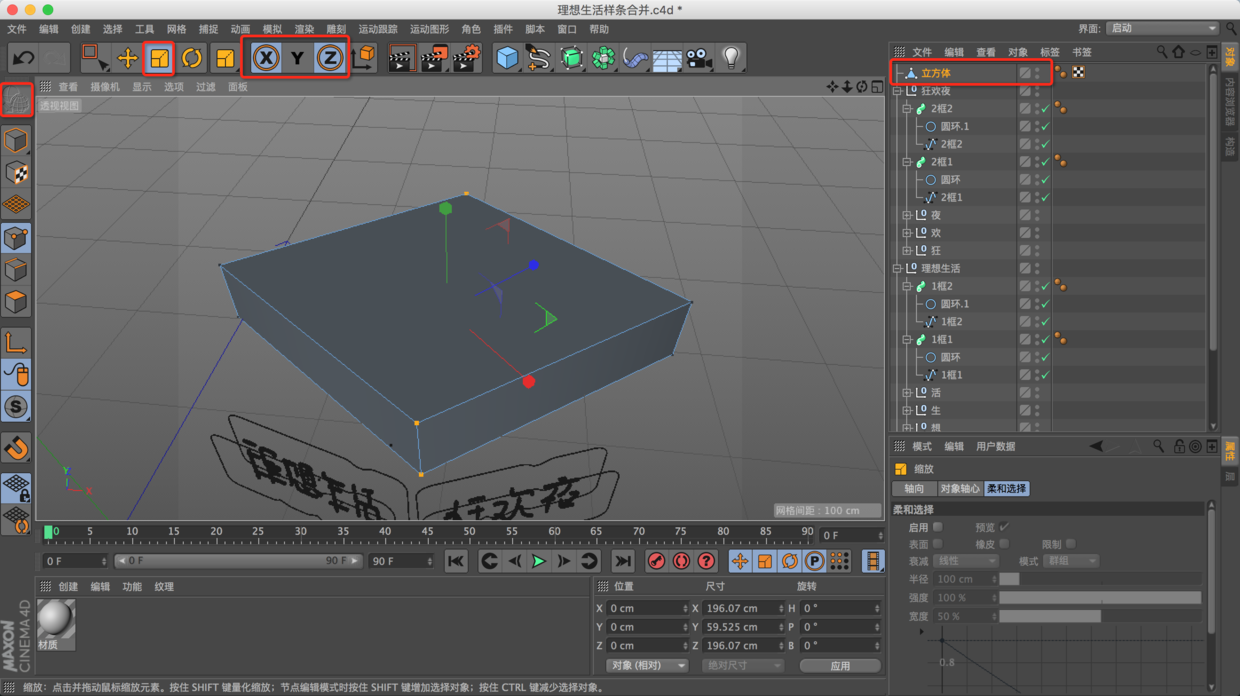
Task: Switch to Texture mode in the left sidebar
Action: [16, 172]
